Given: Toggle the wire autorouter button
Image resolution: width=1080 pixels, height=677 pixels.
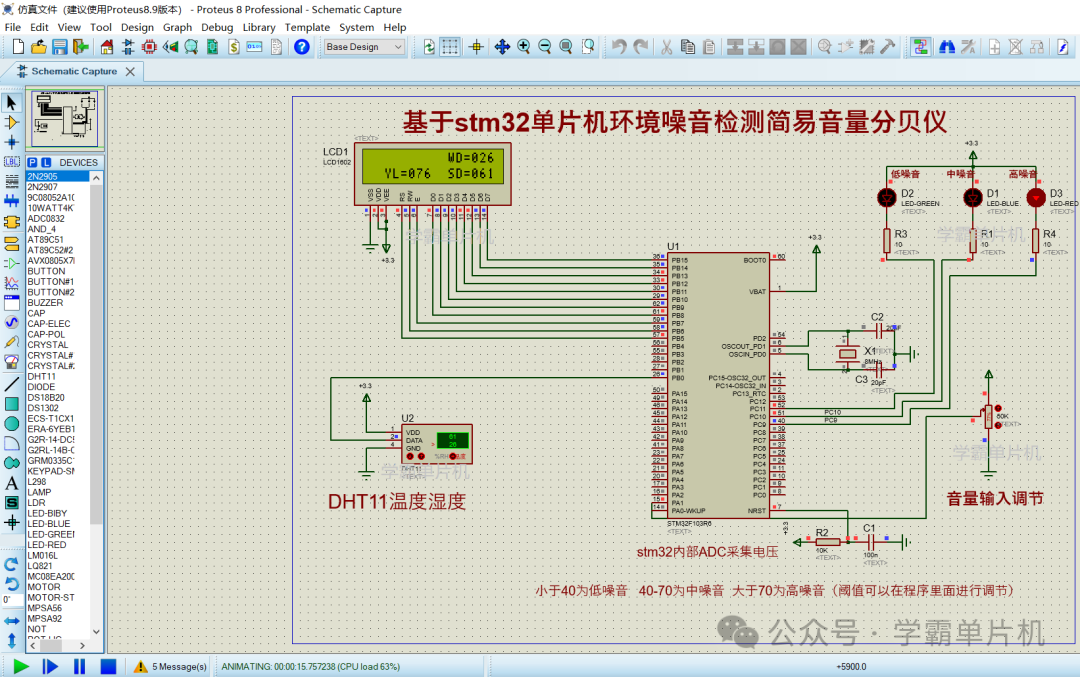Looking at the screenshot, I should [920, 47].
